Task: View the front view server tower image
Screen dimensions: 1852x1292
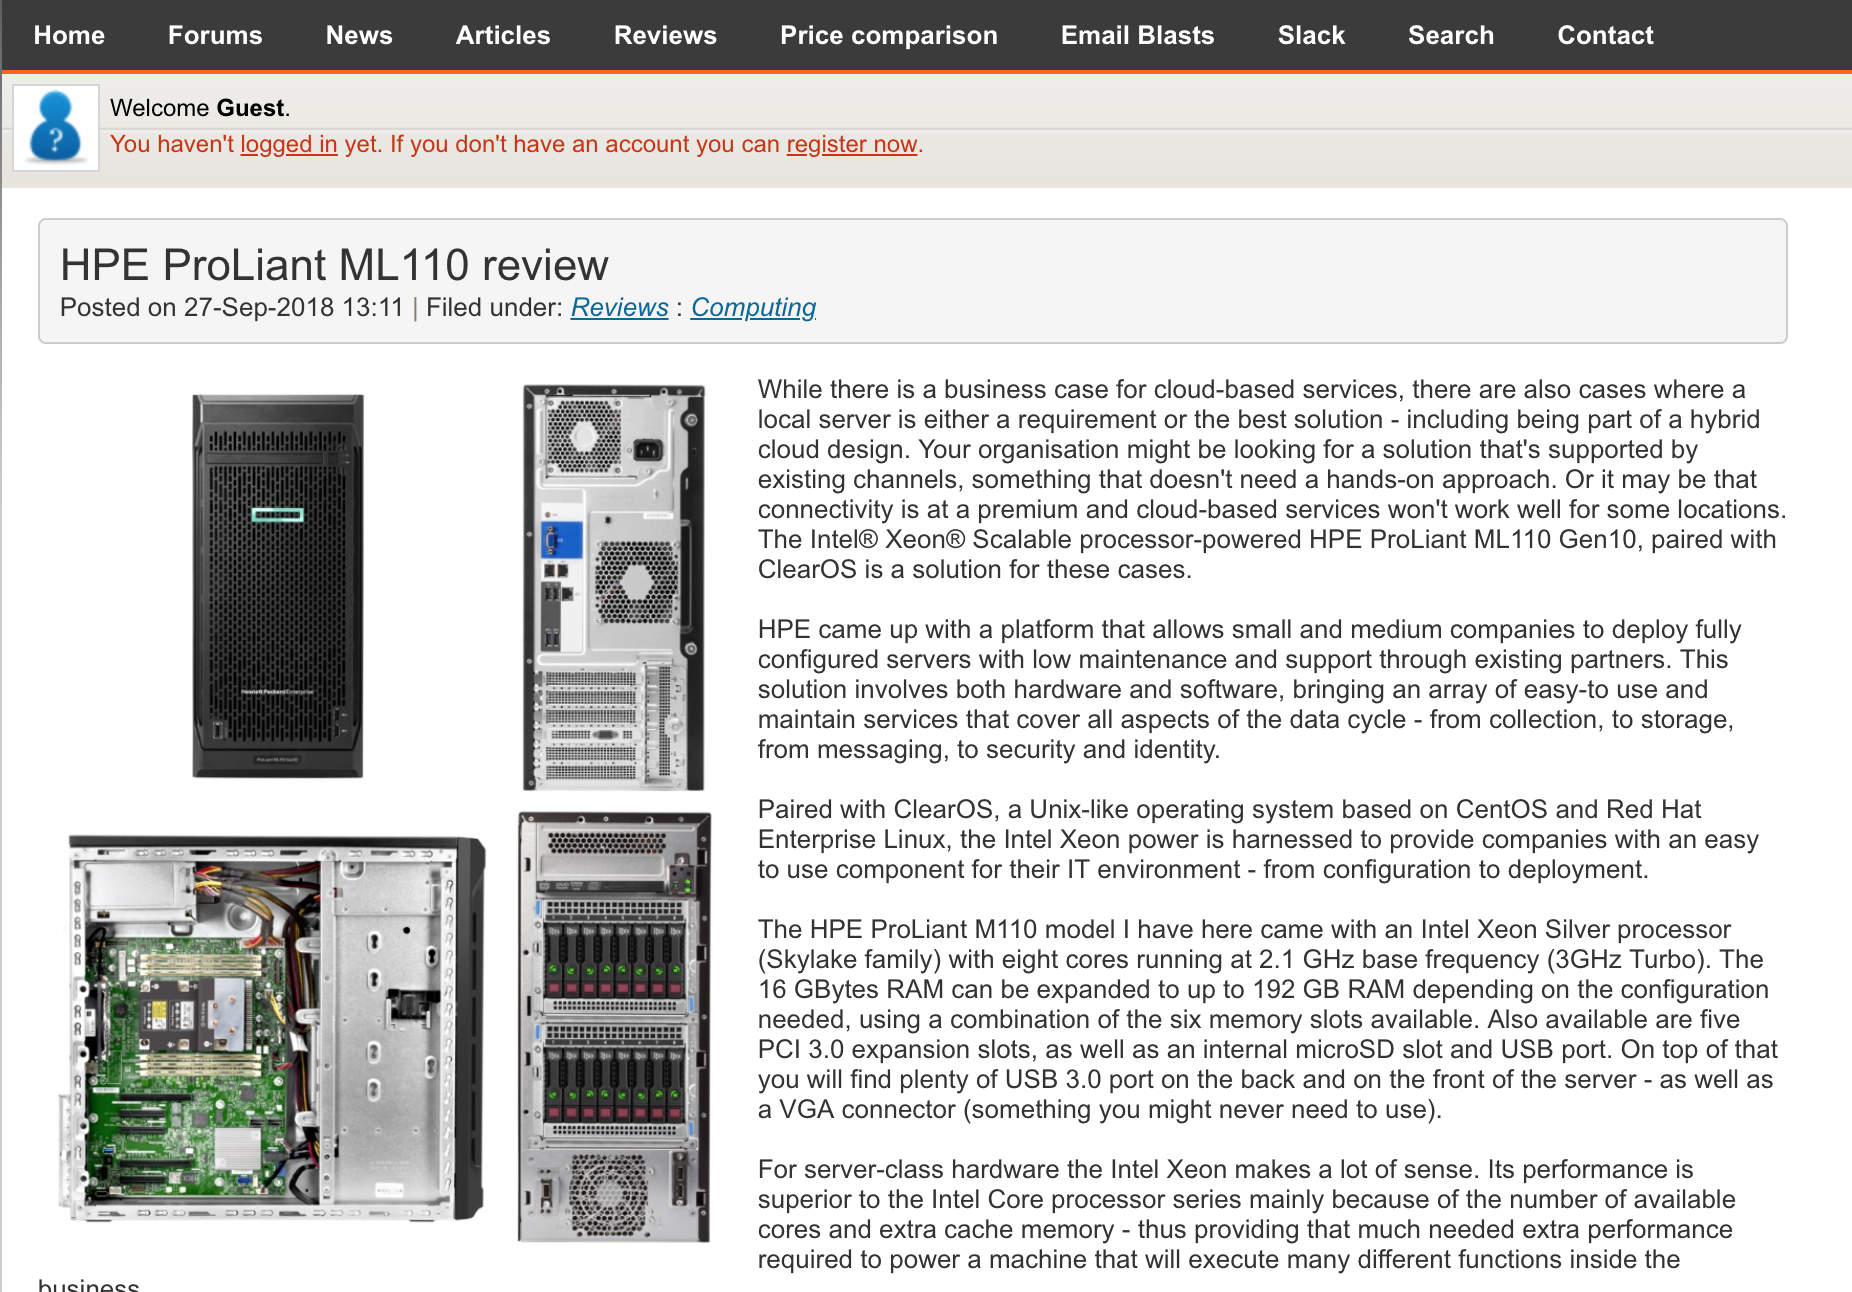Action: (278, 586)
